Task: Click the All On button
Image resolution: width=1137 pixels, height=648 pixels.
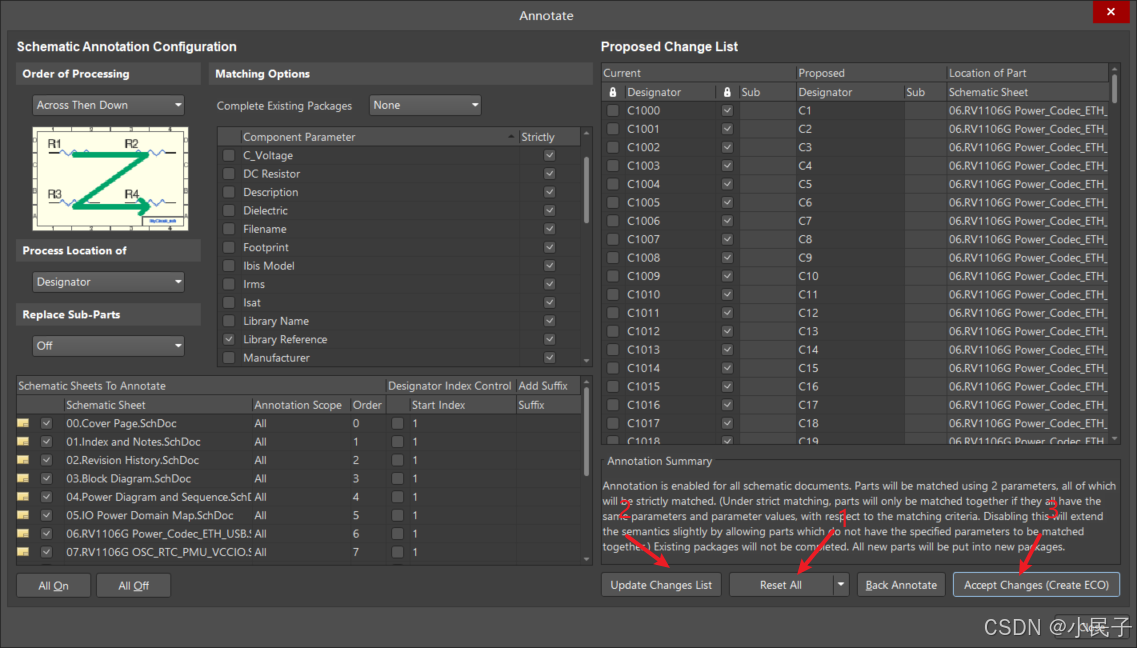Action: coord(54,586)
